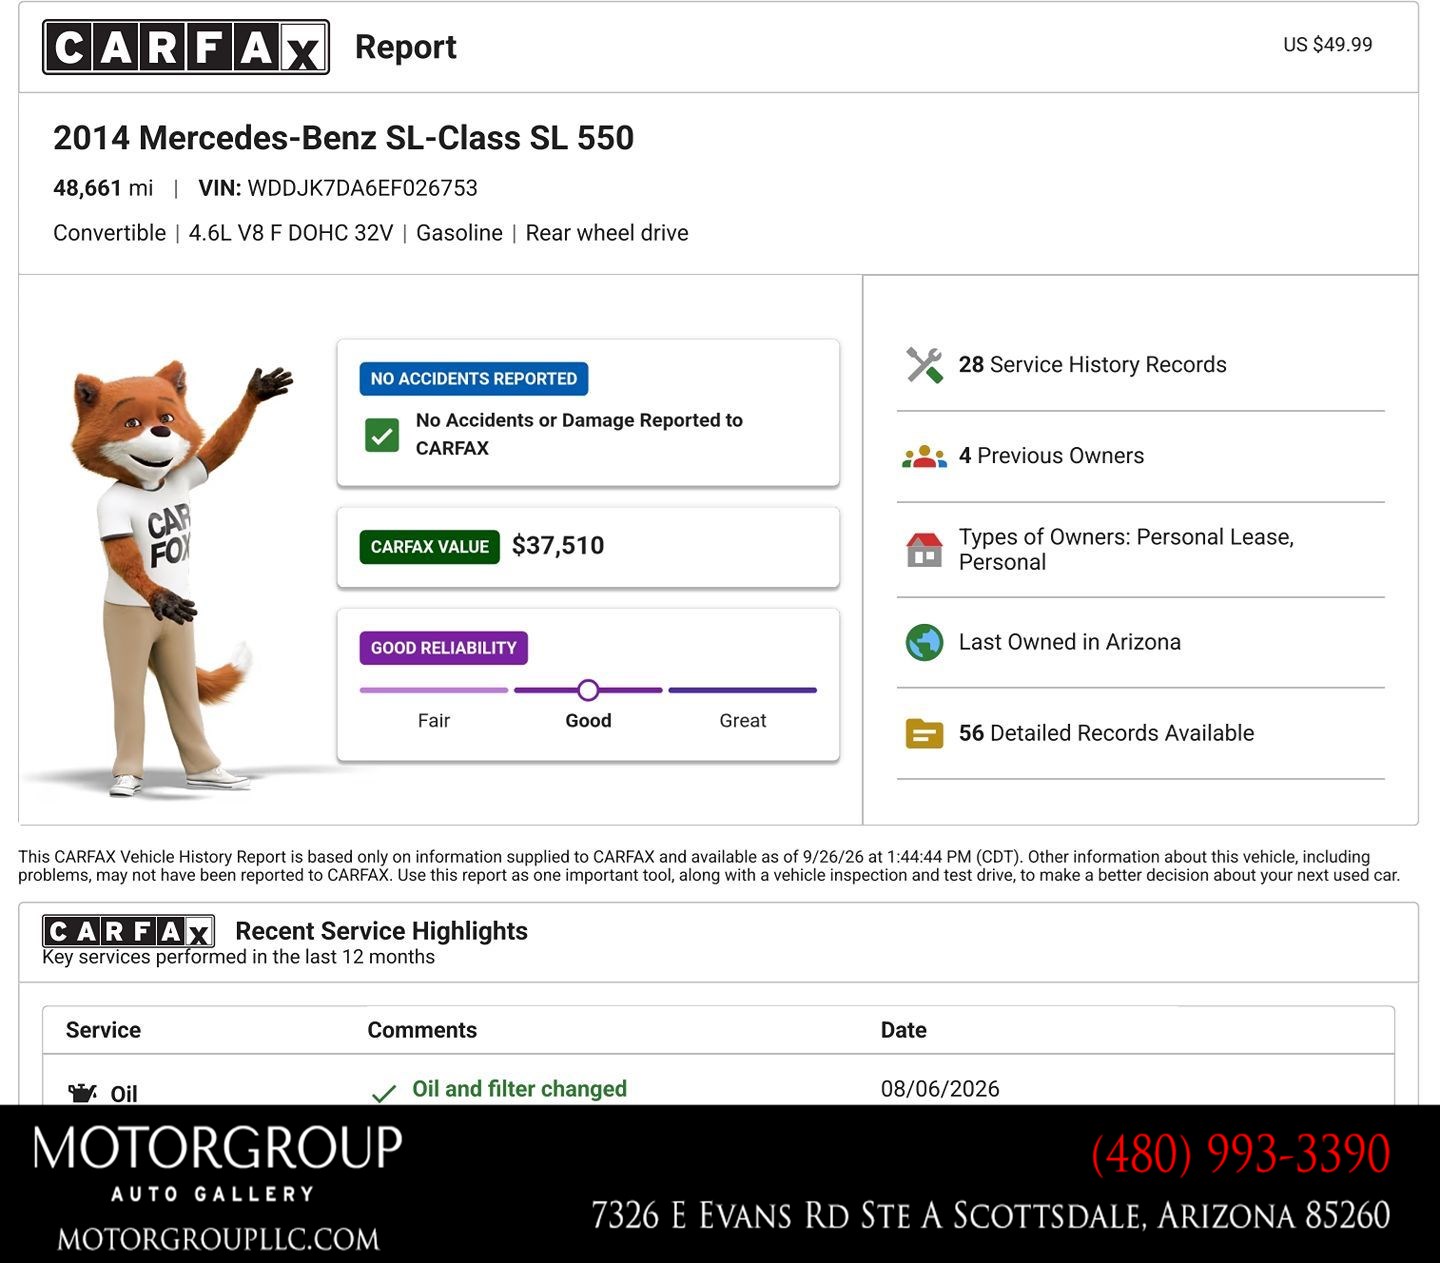
Task: Click the Motorgroup Auto Gallery logo
Action: 218,1163
